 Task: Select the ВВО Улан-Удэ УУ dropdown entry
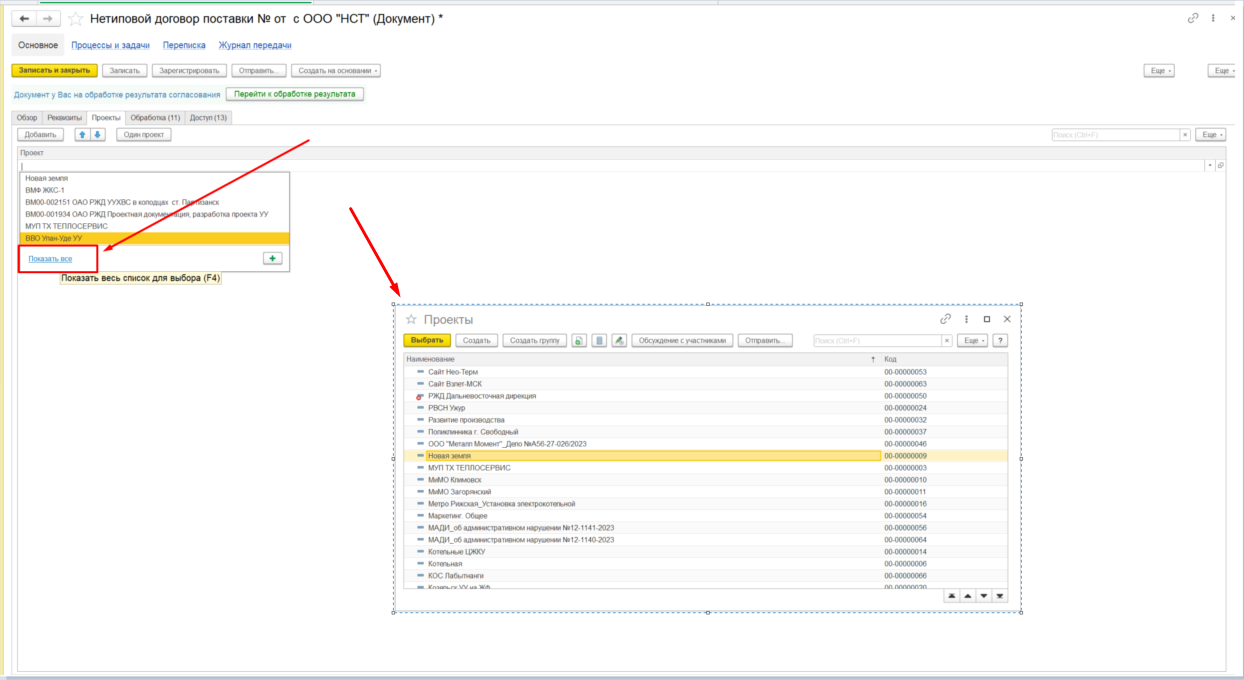click(x=155, y=238)
